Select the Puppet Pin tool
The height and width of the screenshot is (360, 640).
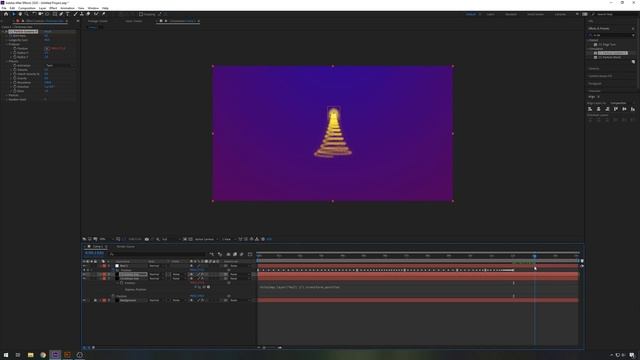point(104,14)
